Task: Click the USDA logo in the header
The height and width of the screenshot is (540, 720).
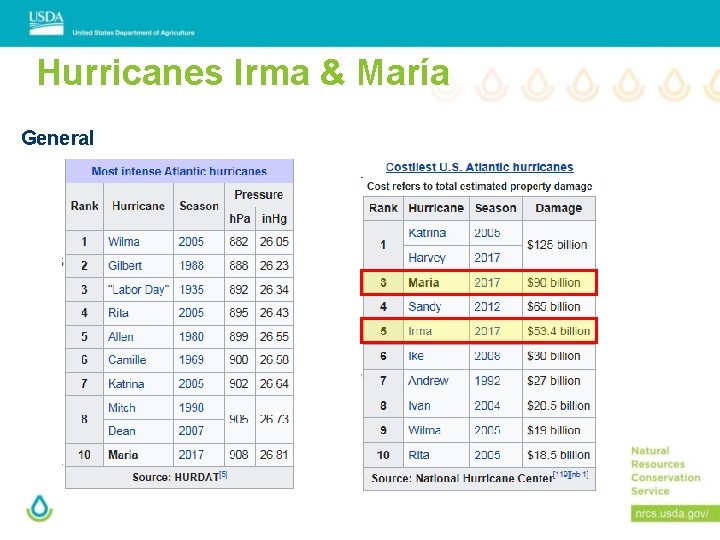Action: coord(46,23)
